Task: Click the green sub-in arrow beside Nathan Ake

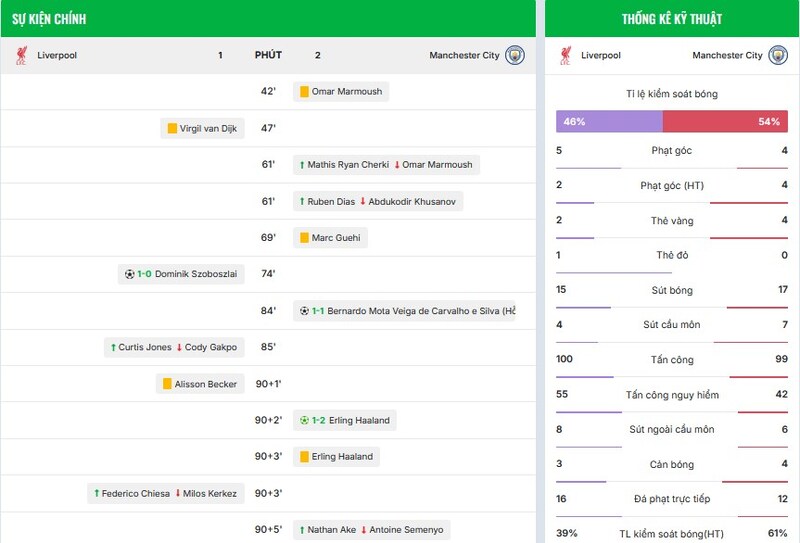Action: (302, 530)
